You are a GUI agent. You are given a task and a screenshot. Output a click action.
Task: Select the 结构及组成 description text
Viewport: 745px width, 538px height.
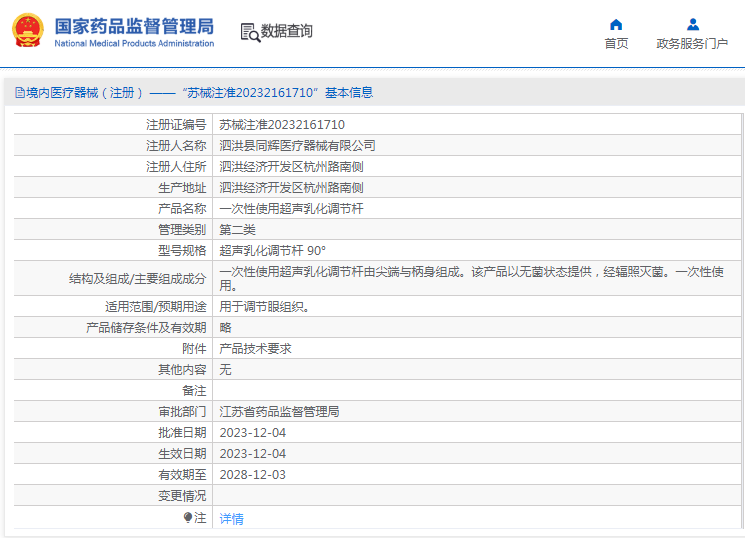471,279
